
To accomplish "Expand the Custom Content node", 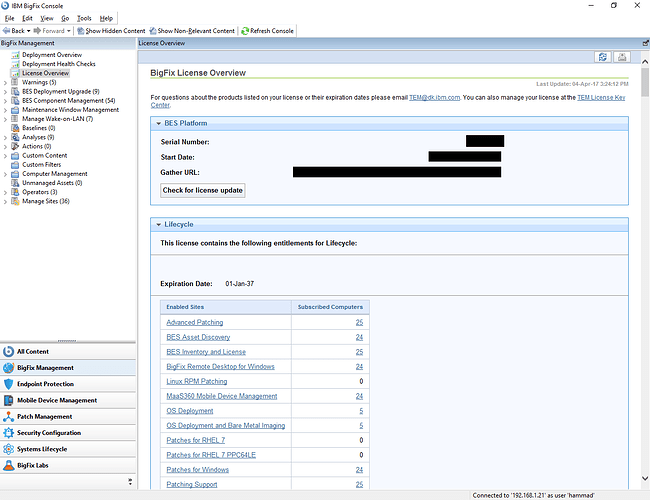I will click(x=5, y=156).
